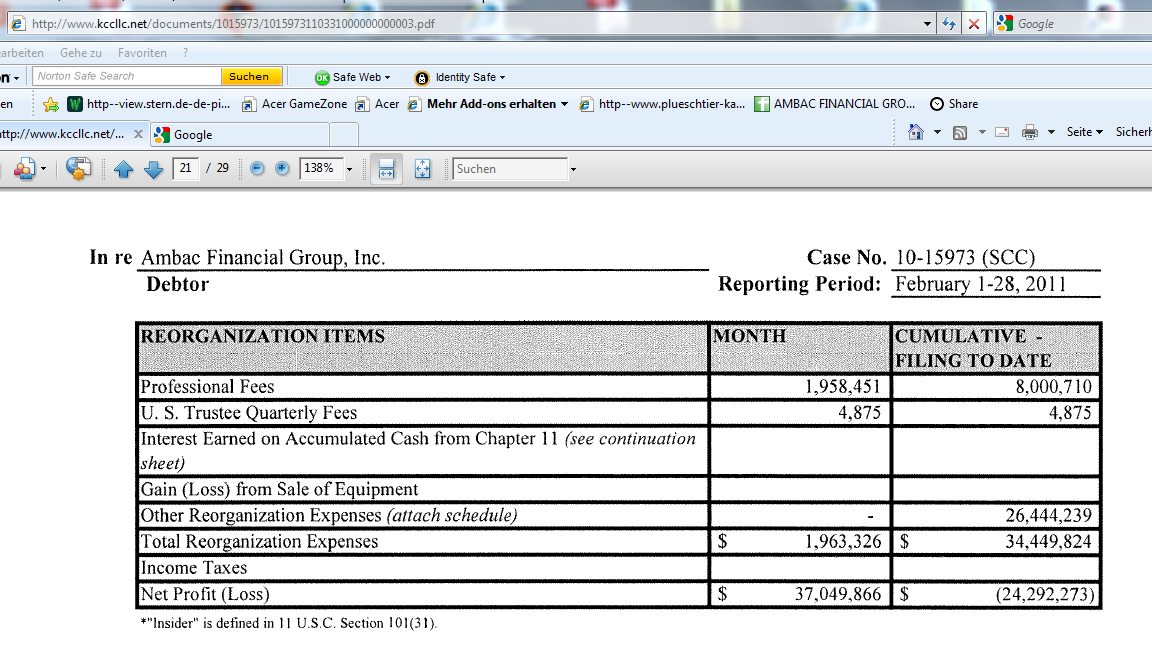Open dropdown arrow beside PDF collaborate icon

(x=43, y=169)
